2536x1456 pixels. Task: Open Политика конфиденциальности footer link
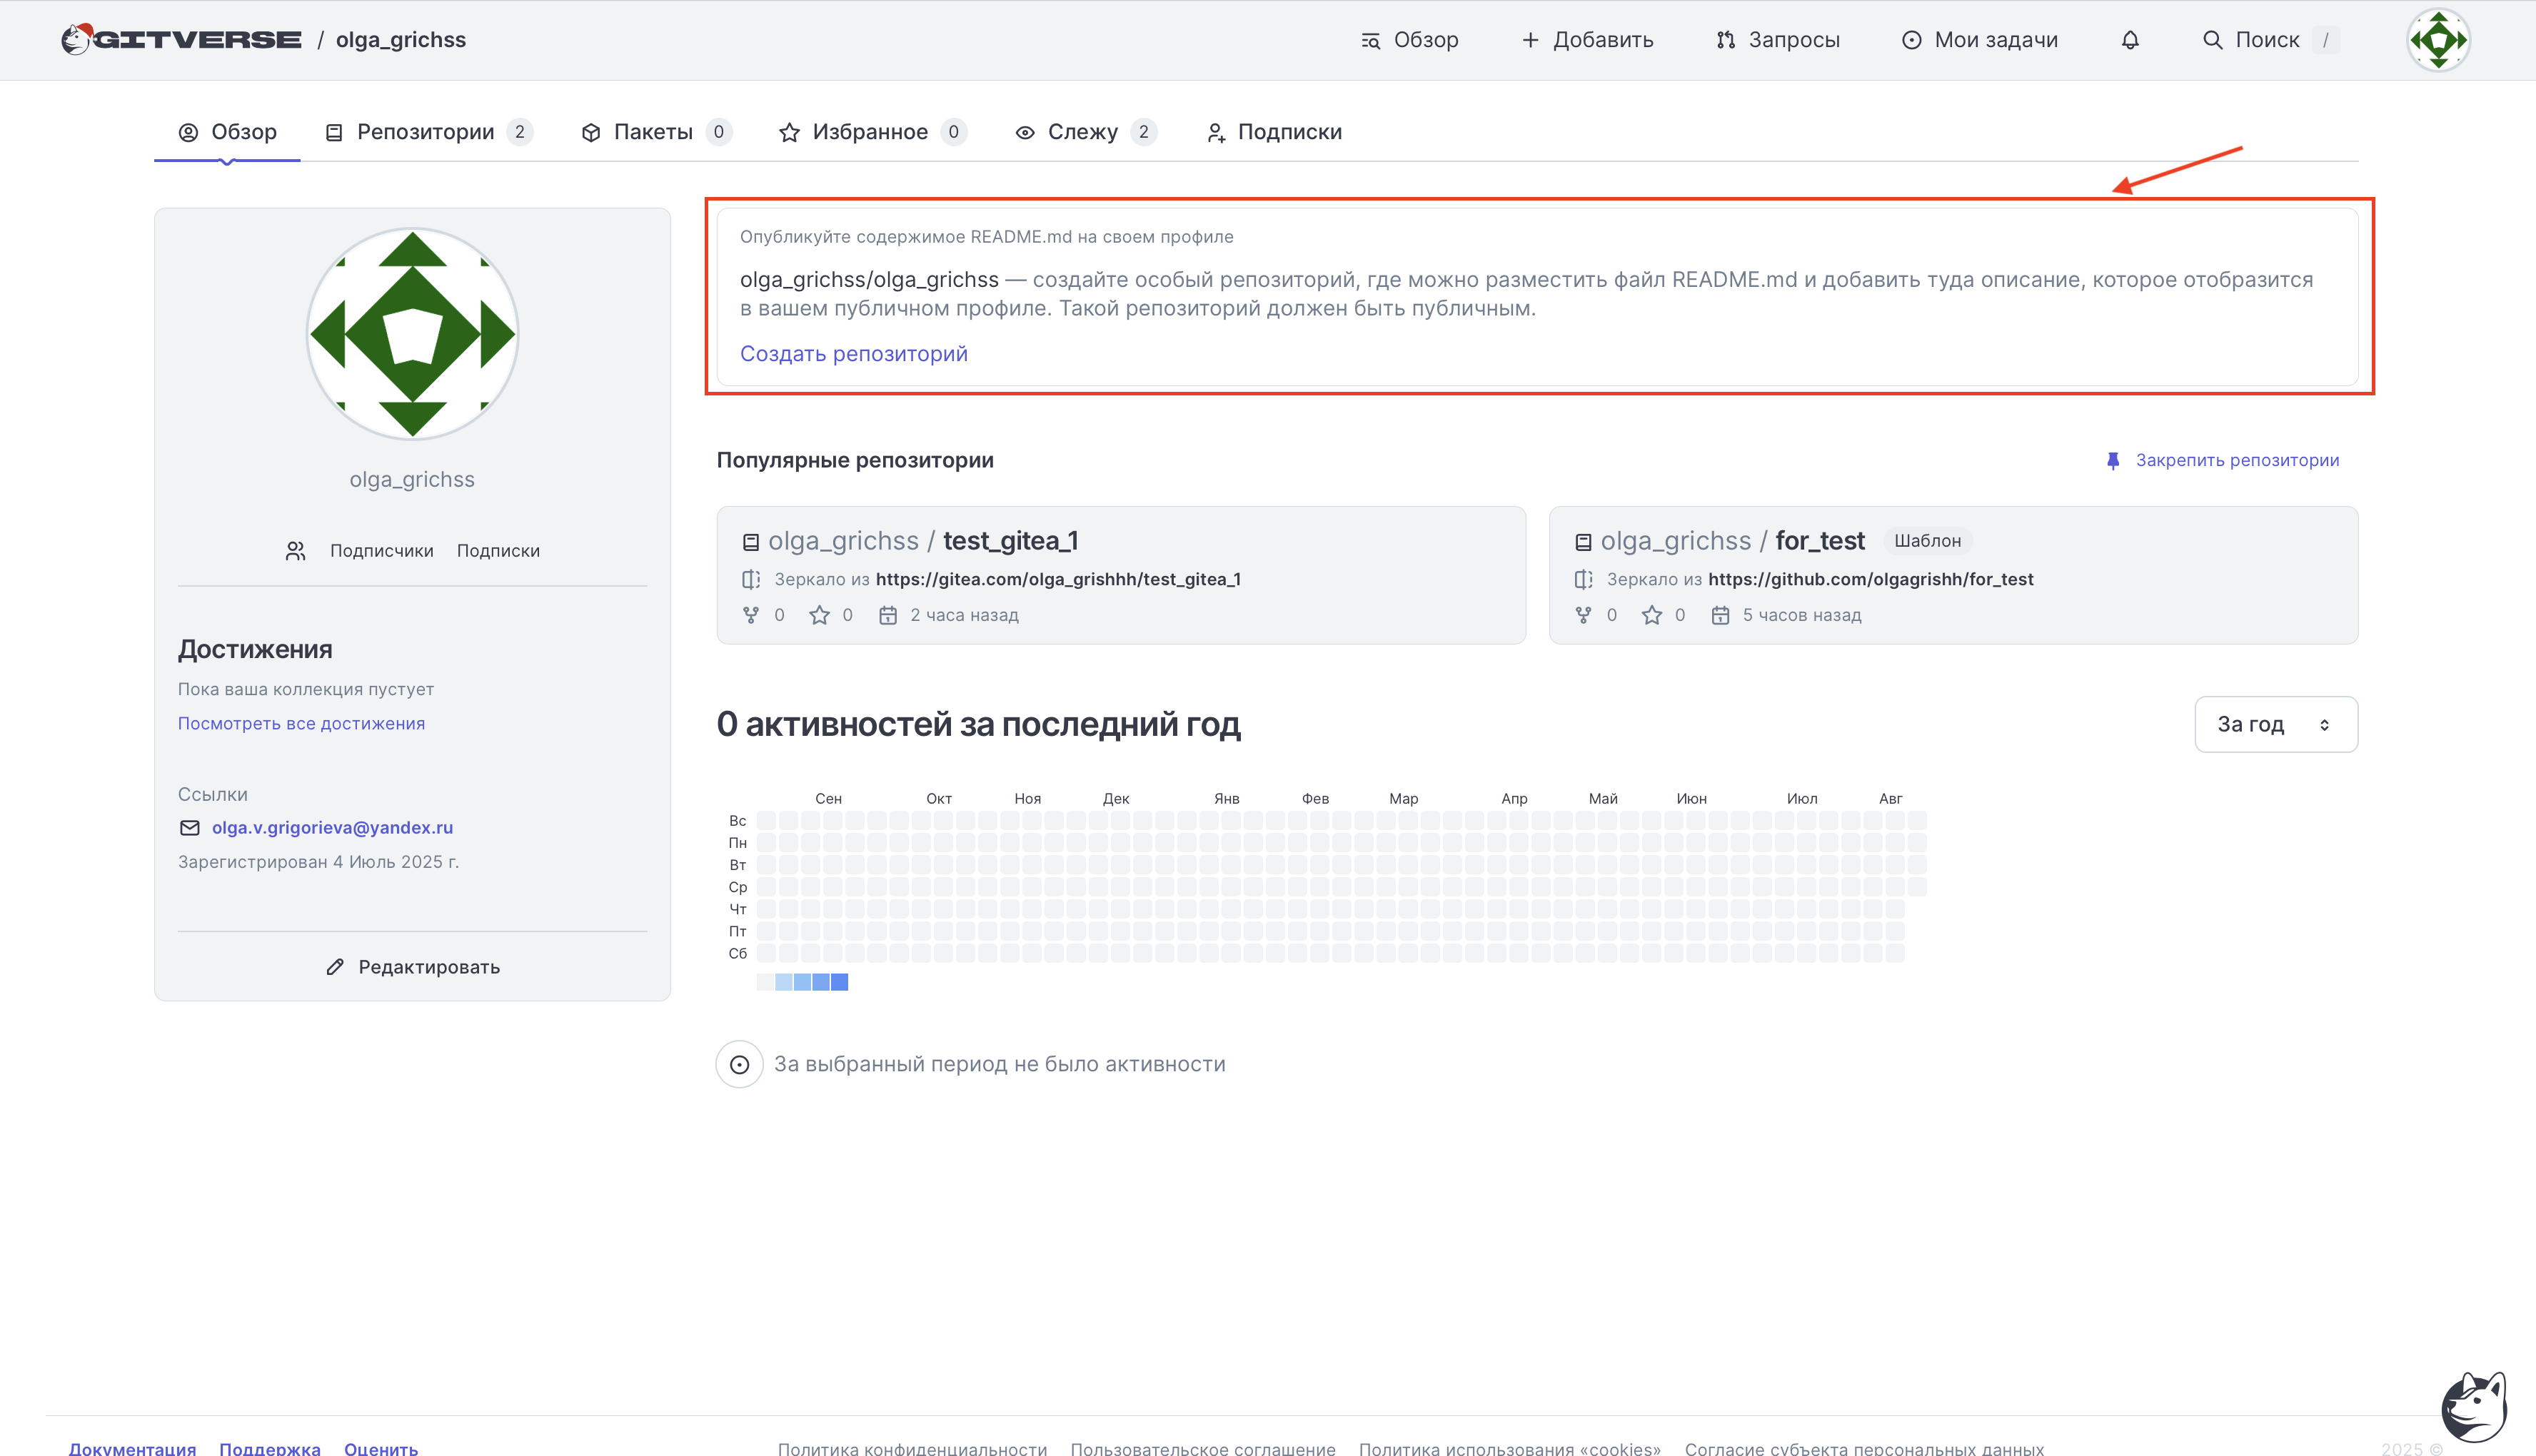click(912, 1448)
